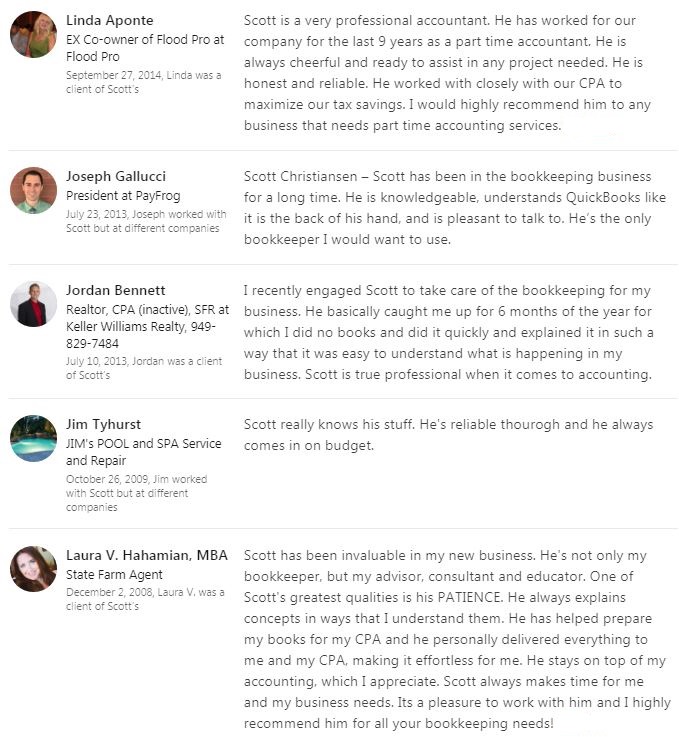Click the 'State Farm Agent' headline
Screen dimensions: 679x737
114,575
